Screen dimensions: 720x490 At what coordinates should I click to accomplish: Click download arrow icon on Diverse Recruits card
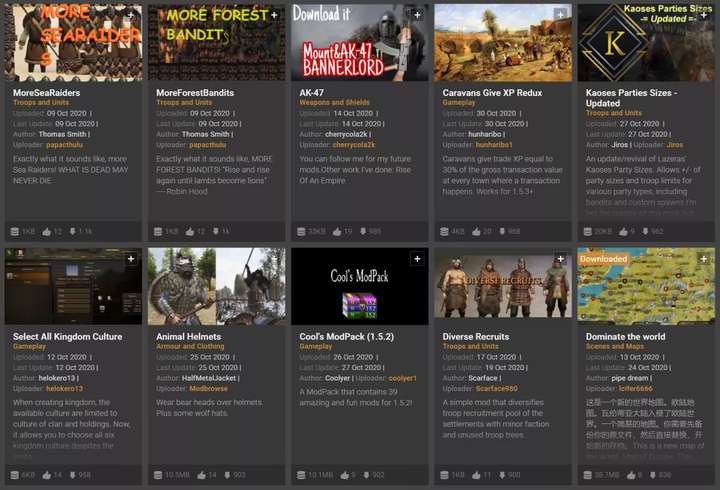502,475
